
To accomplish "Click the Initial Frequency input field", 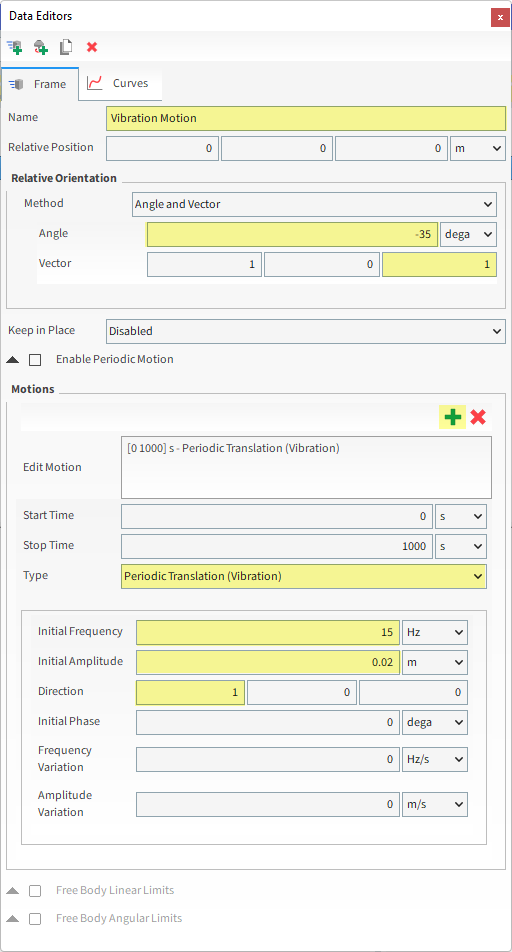I will (x=268, y=632).
